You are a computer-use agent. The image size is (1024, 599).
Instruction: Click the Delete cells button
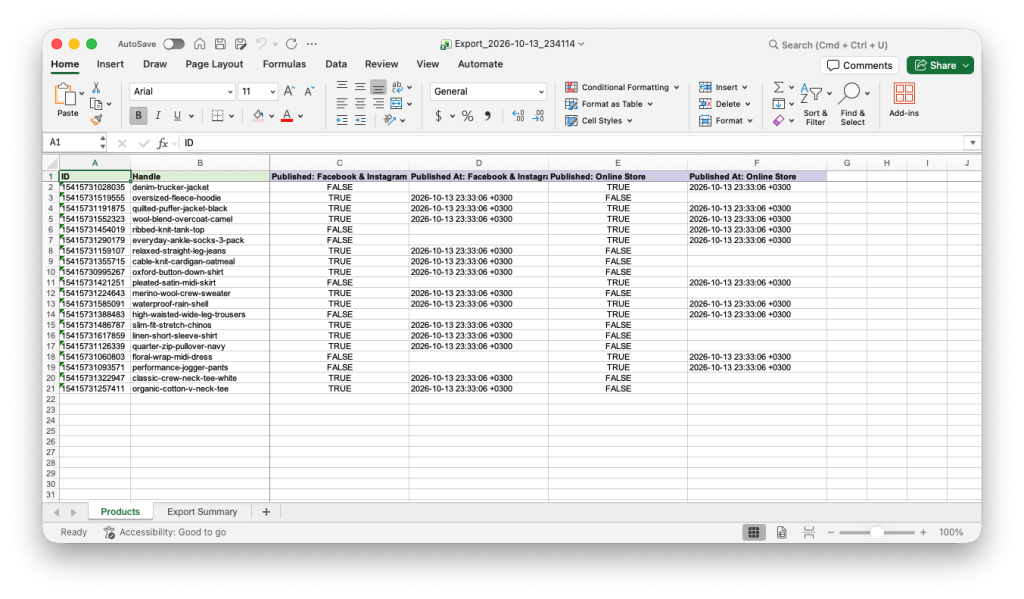point(724,104)
